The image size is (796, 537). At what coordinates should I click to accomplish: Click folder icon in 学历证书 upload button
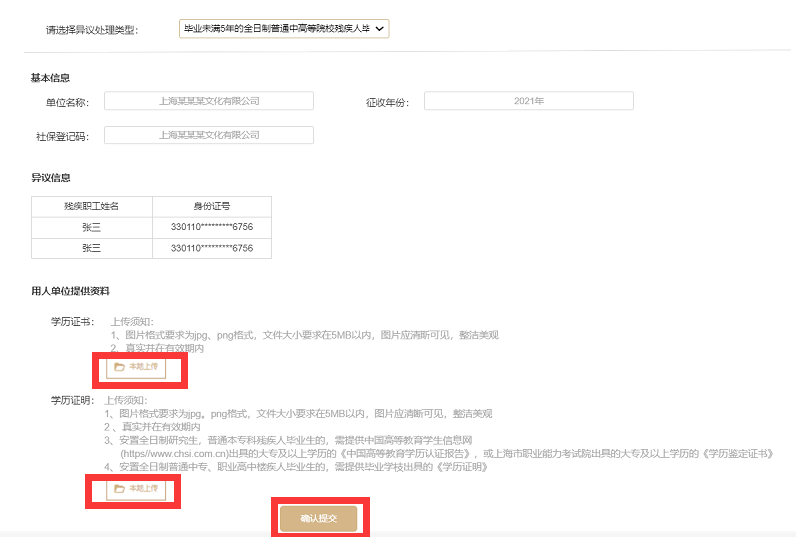(x=120, y=367)
